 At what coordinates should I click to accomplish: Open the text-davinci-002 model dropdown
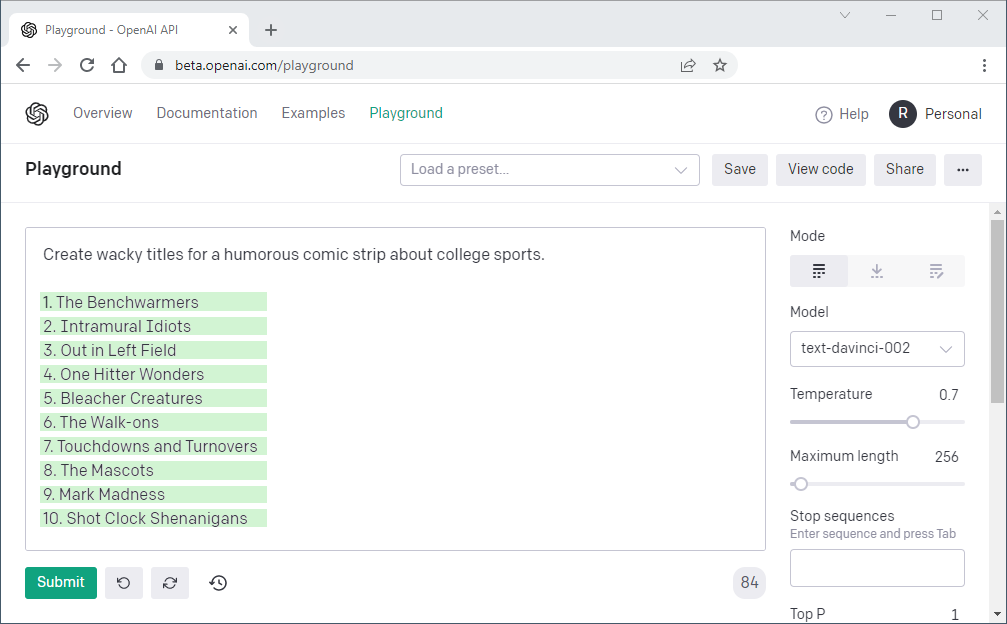877,349
